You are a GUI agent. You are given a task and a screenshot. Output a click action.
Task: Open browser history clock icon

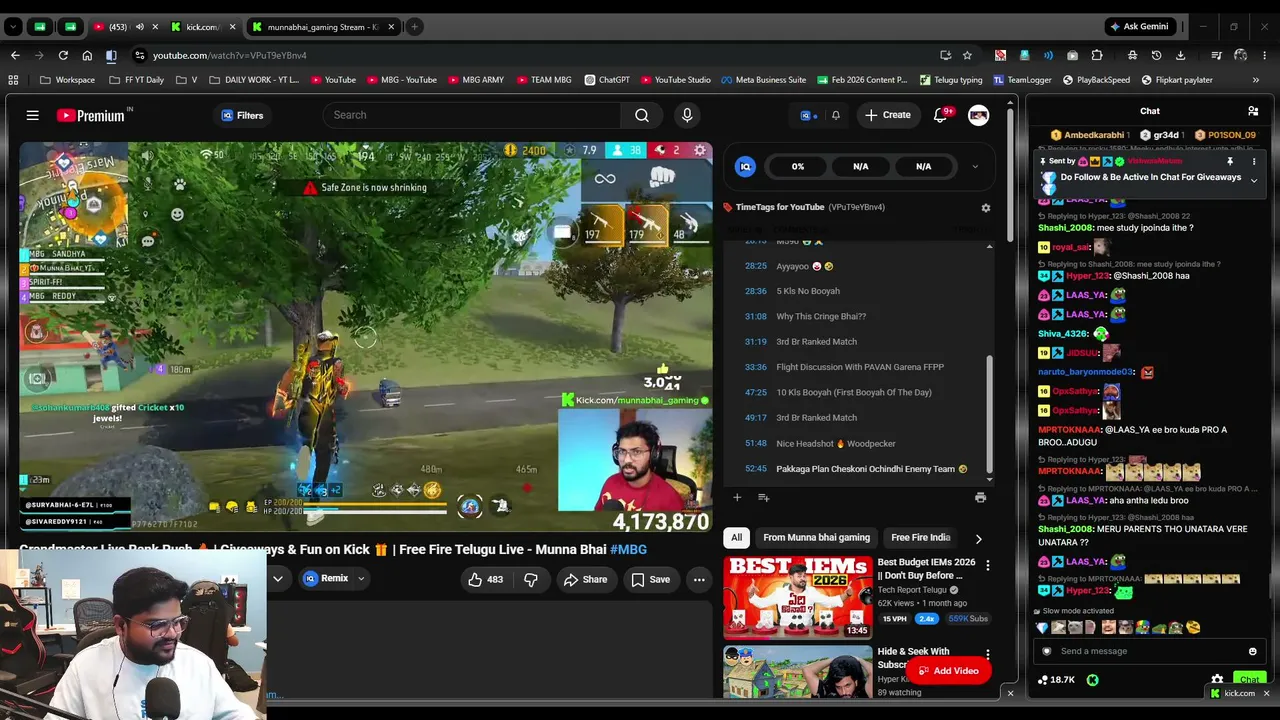point(1157,55)
